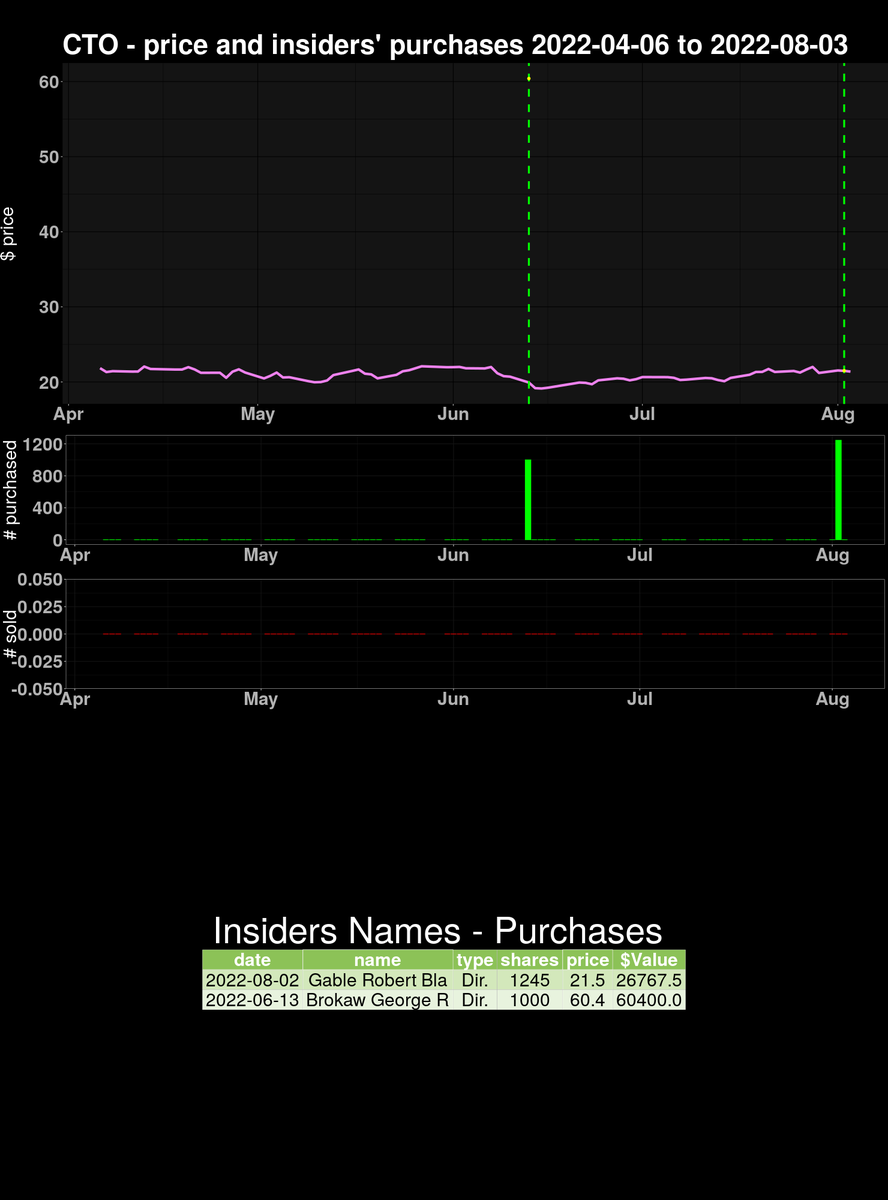Click the '50' tick on price axis

[x=48, y=156]
